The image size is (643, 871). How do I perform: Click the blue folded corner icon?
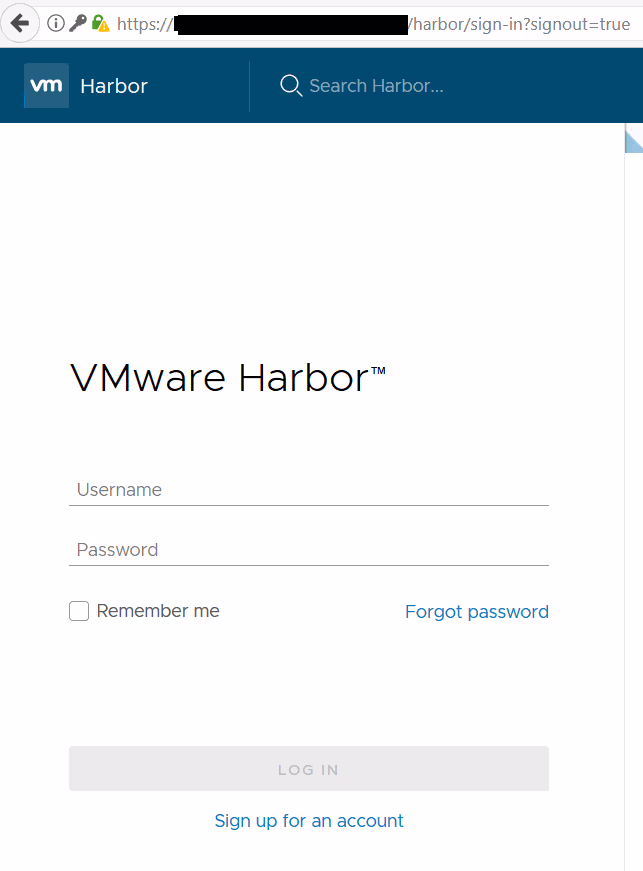click(633, 140)
